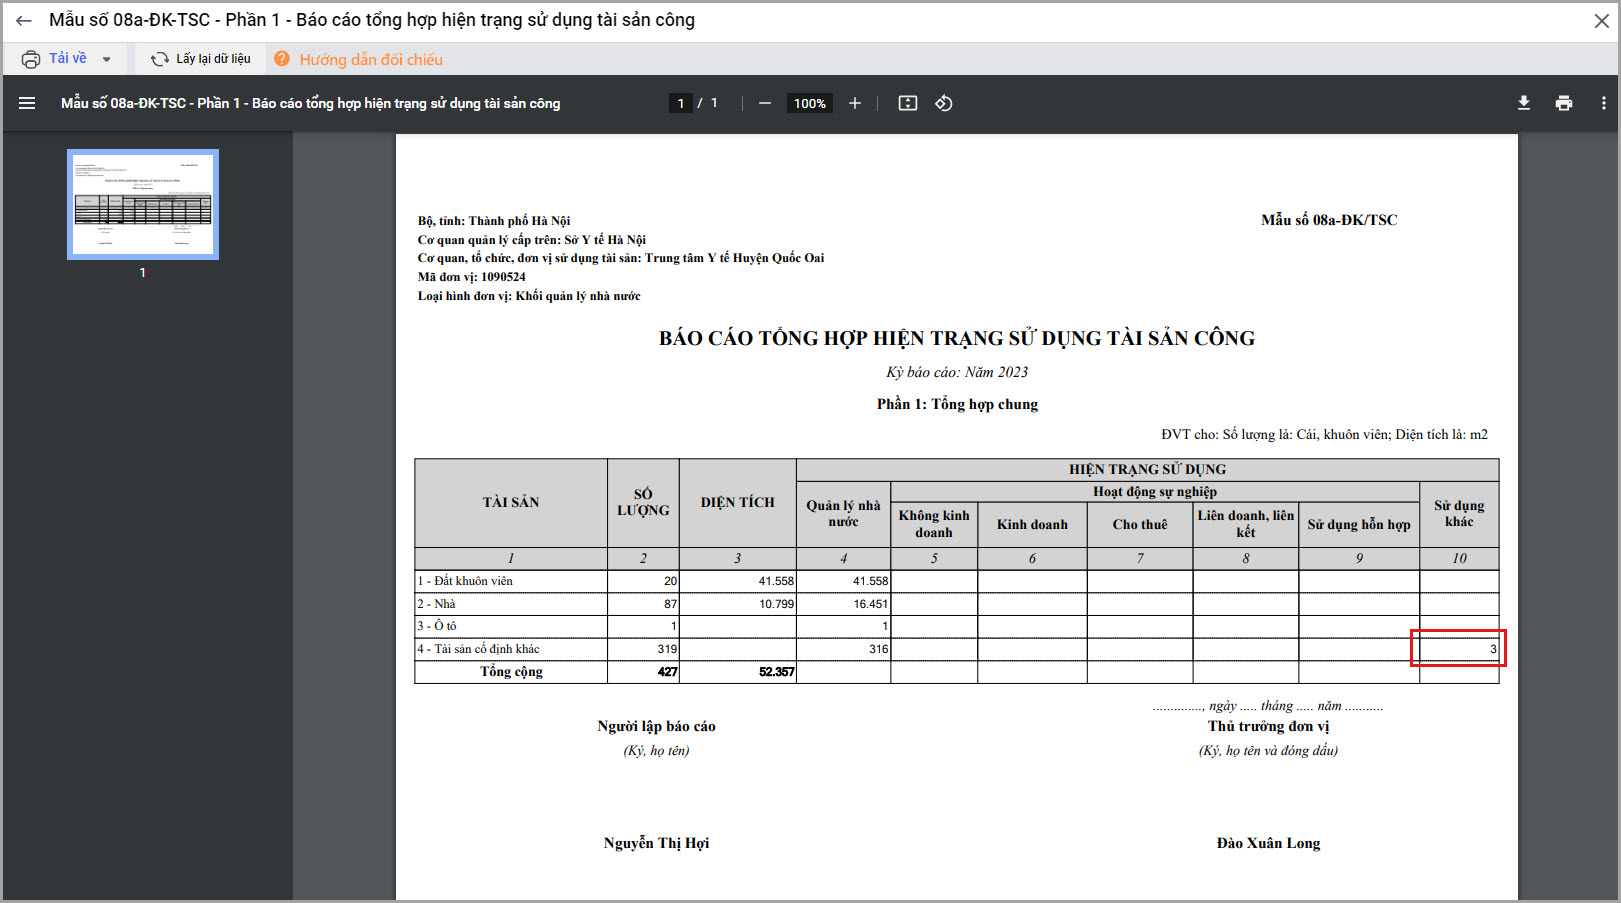The height and width of the screenshot is (903, 1621).
Task: Click the Thủ trưởng đơn vị label
Action: pos(1268,726)
